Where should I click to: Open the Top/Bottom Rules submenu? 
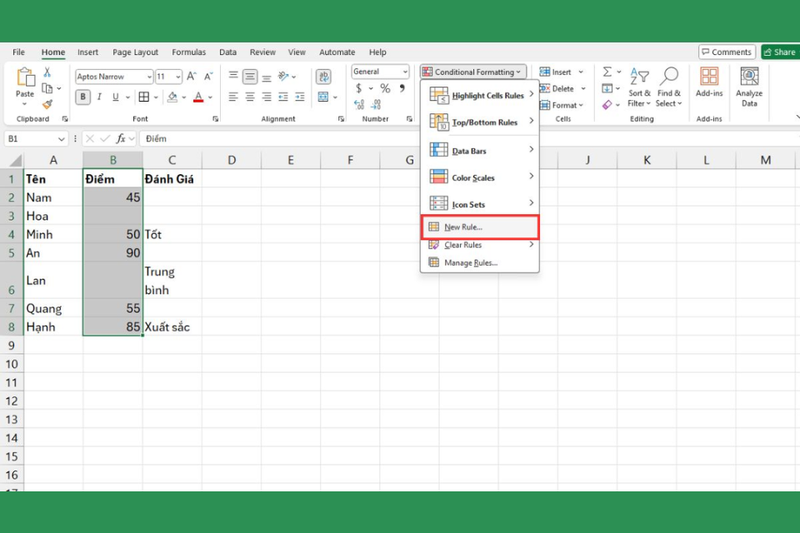pos(480,122)
